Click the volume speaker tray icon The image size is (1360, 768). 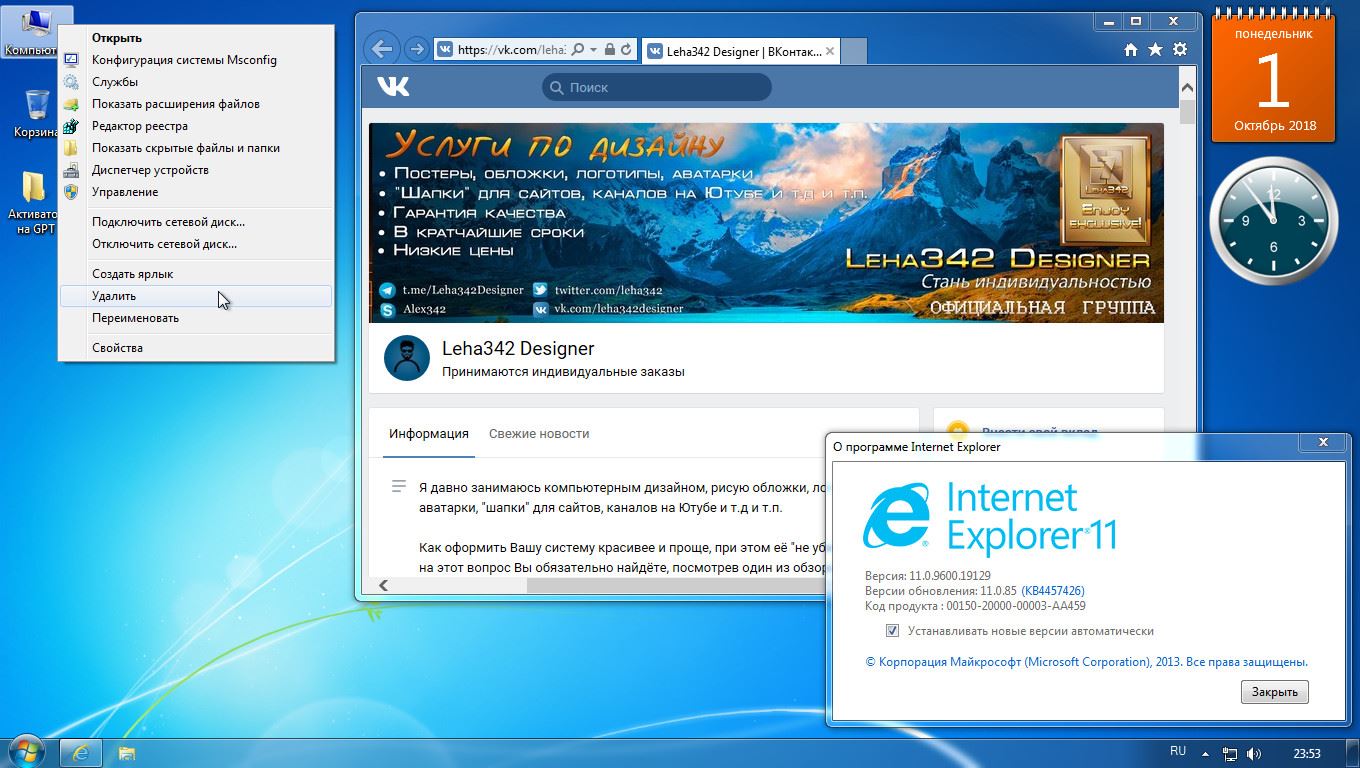tap(1254, 753)
